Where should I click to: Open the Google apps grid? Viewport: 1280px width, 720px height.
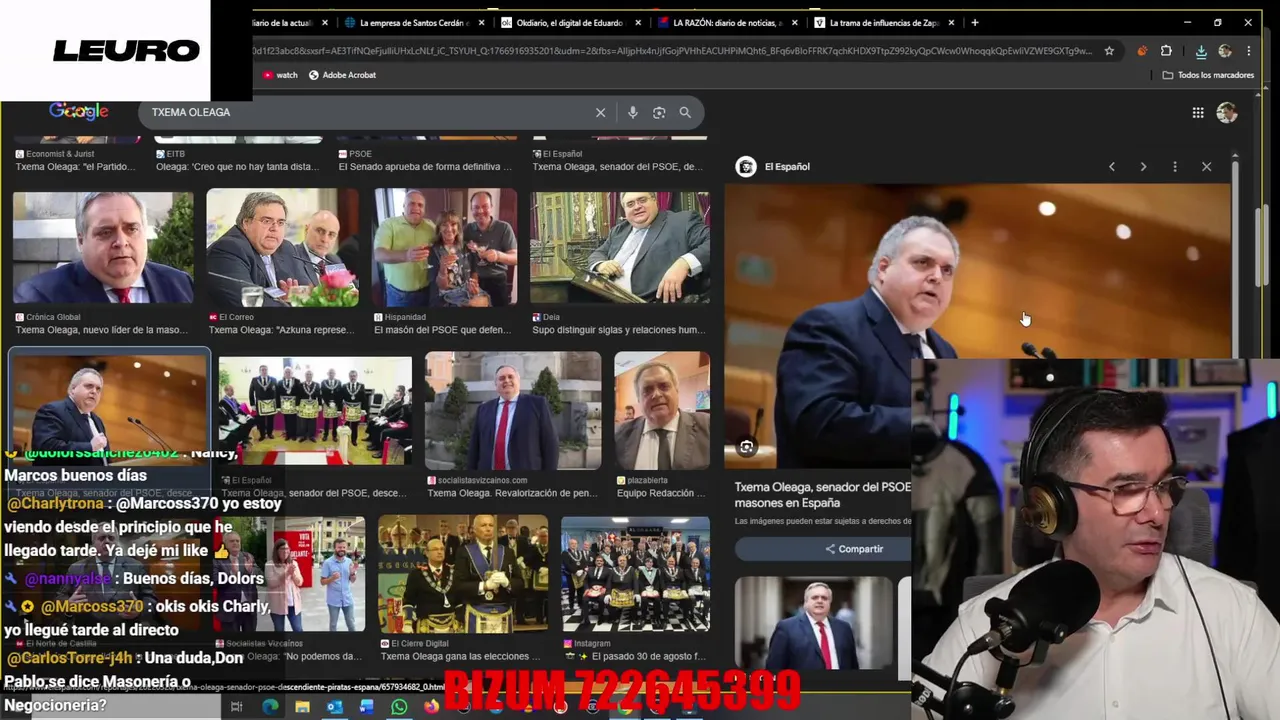[x=1198, y=113]
